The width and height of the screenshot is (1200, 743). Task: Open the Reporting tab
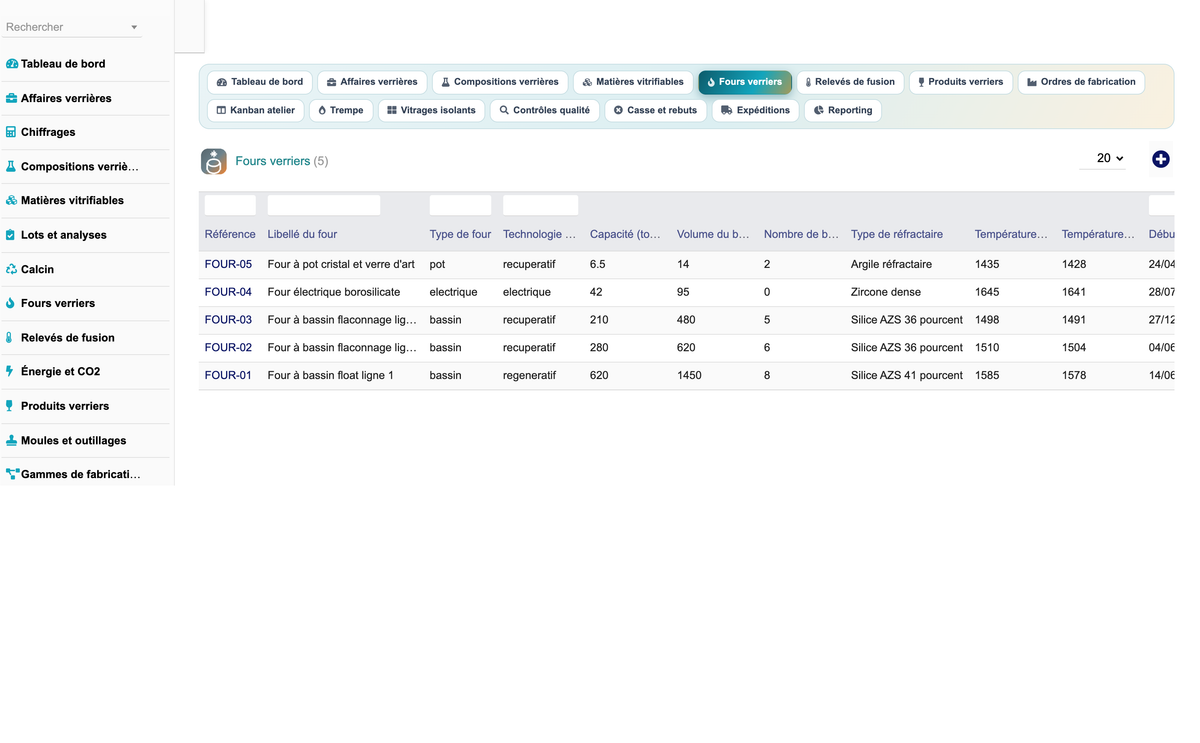[843, 110]
